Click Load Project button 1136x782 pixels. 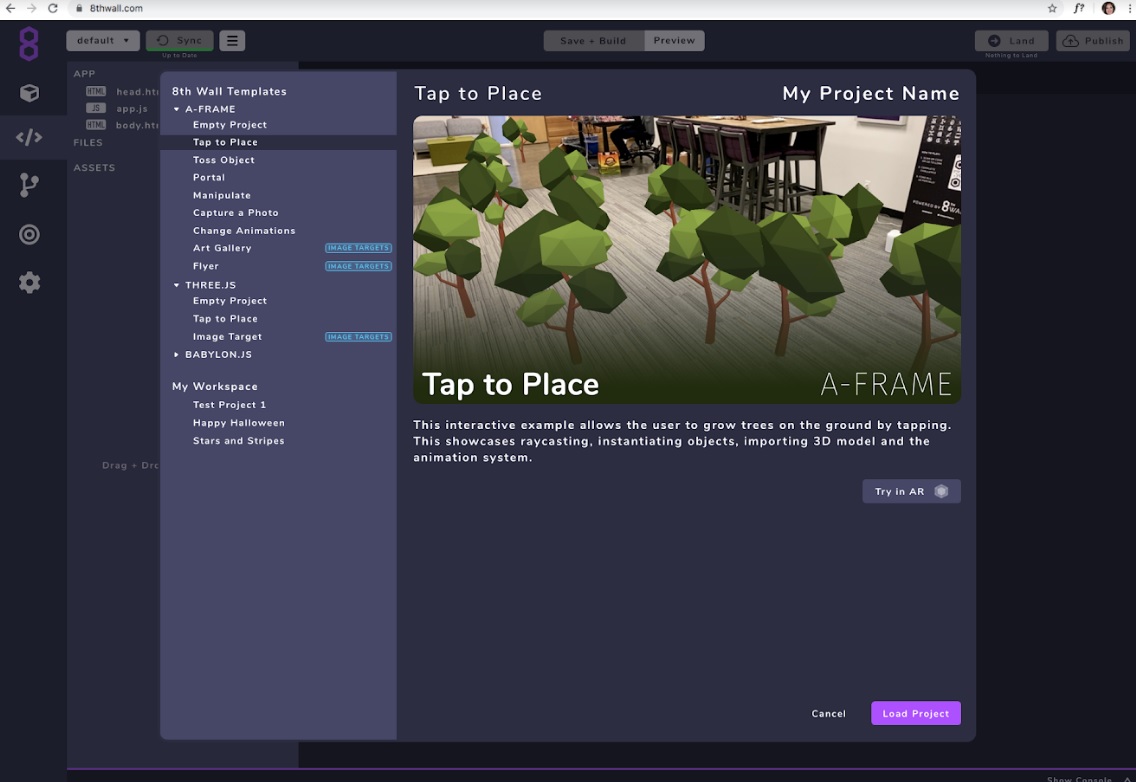pos(916,713)
